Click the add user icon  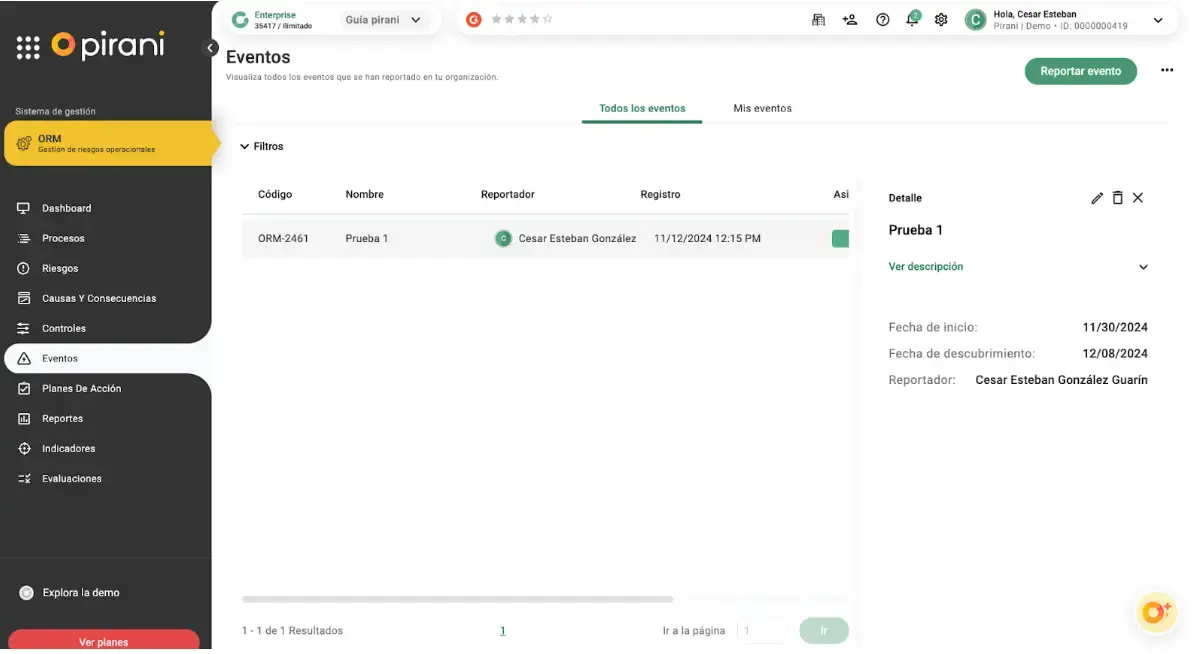tap(850, 20)
